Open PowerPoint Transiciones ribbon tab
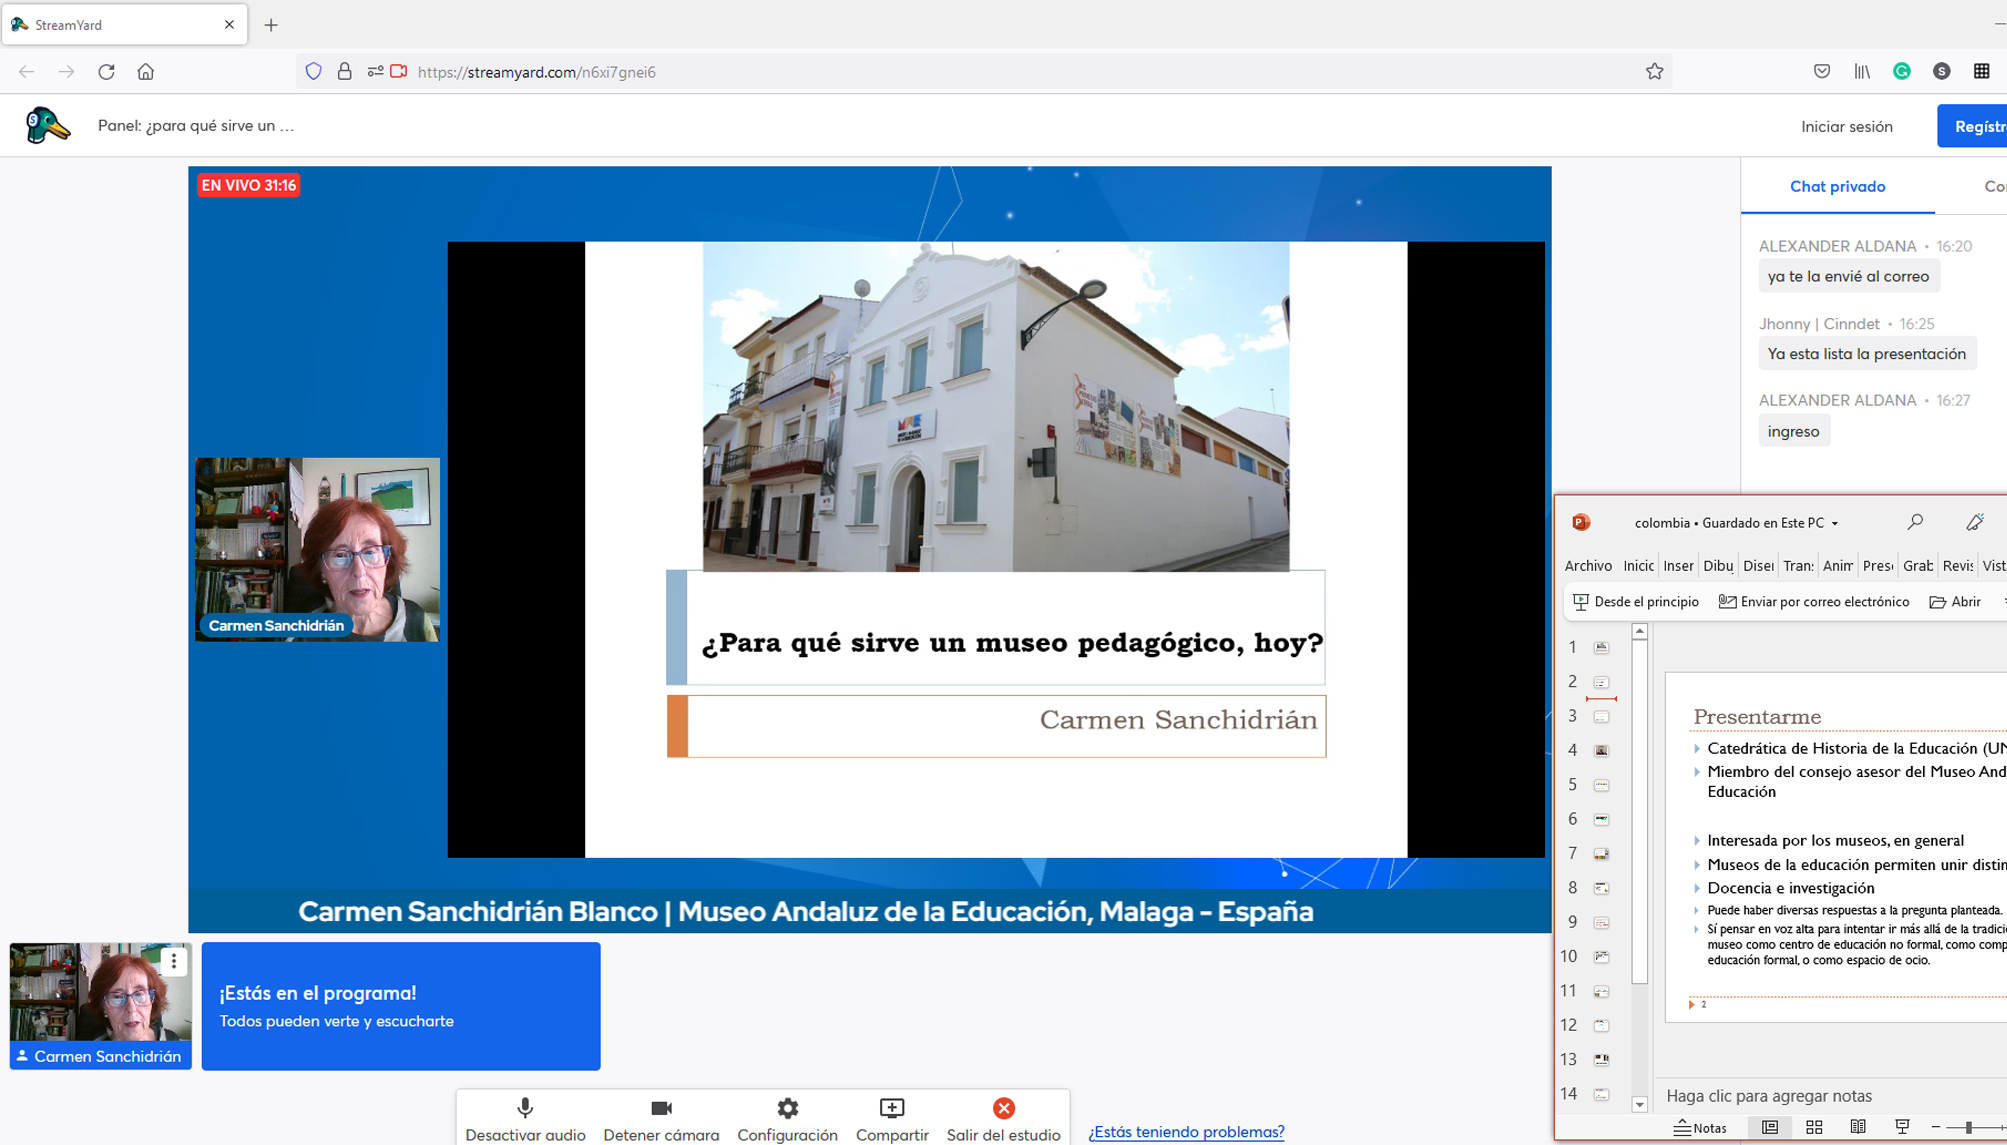 pos(1798,566)
